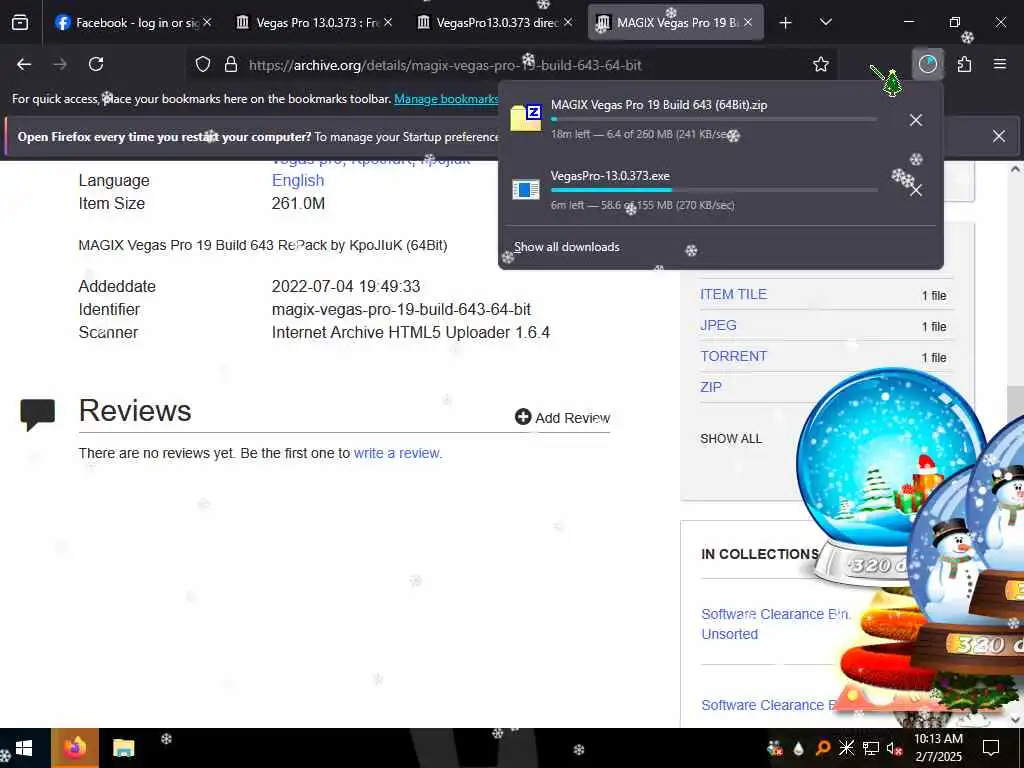Go back to the previous page
This screenshot has height=768, width=1024.
click(24, 64)
